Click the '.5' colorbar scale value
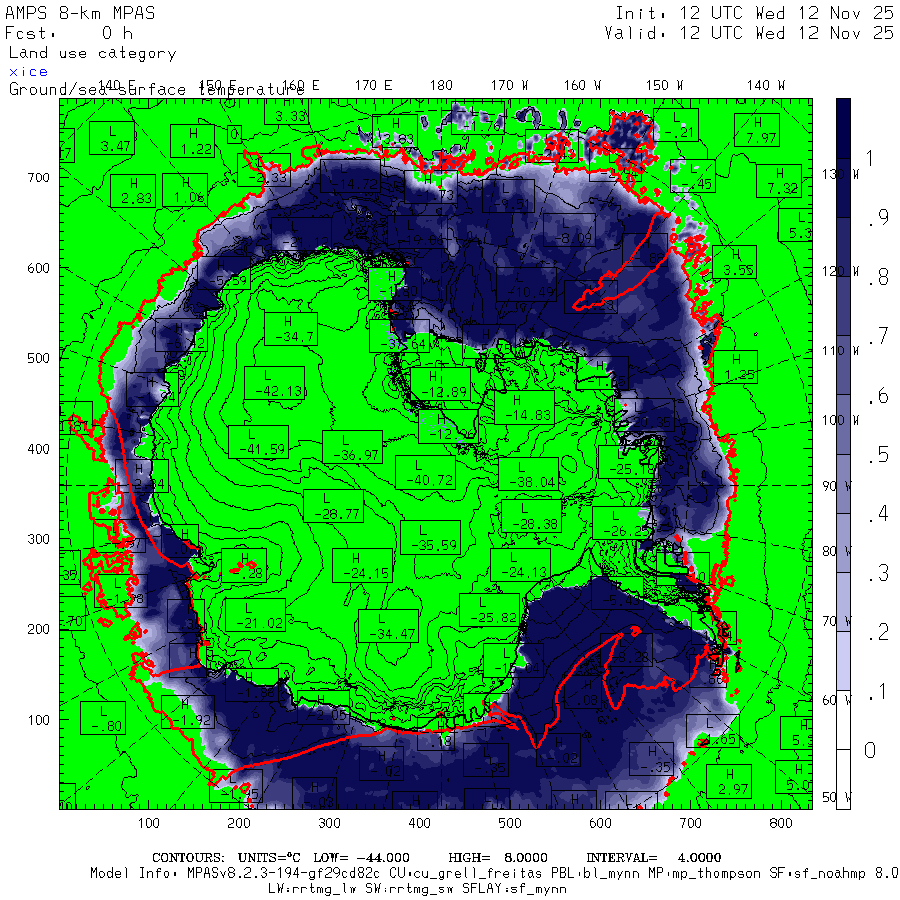Viewport: 900px width, 900px height. pos(879,454)
